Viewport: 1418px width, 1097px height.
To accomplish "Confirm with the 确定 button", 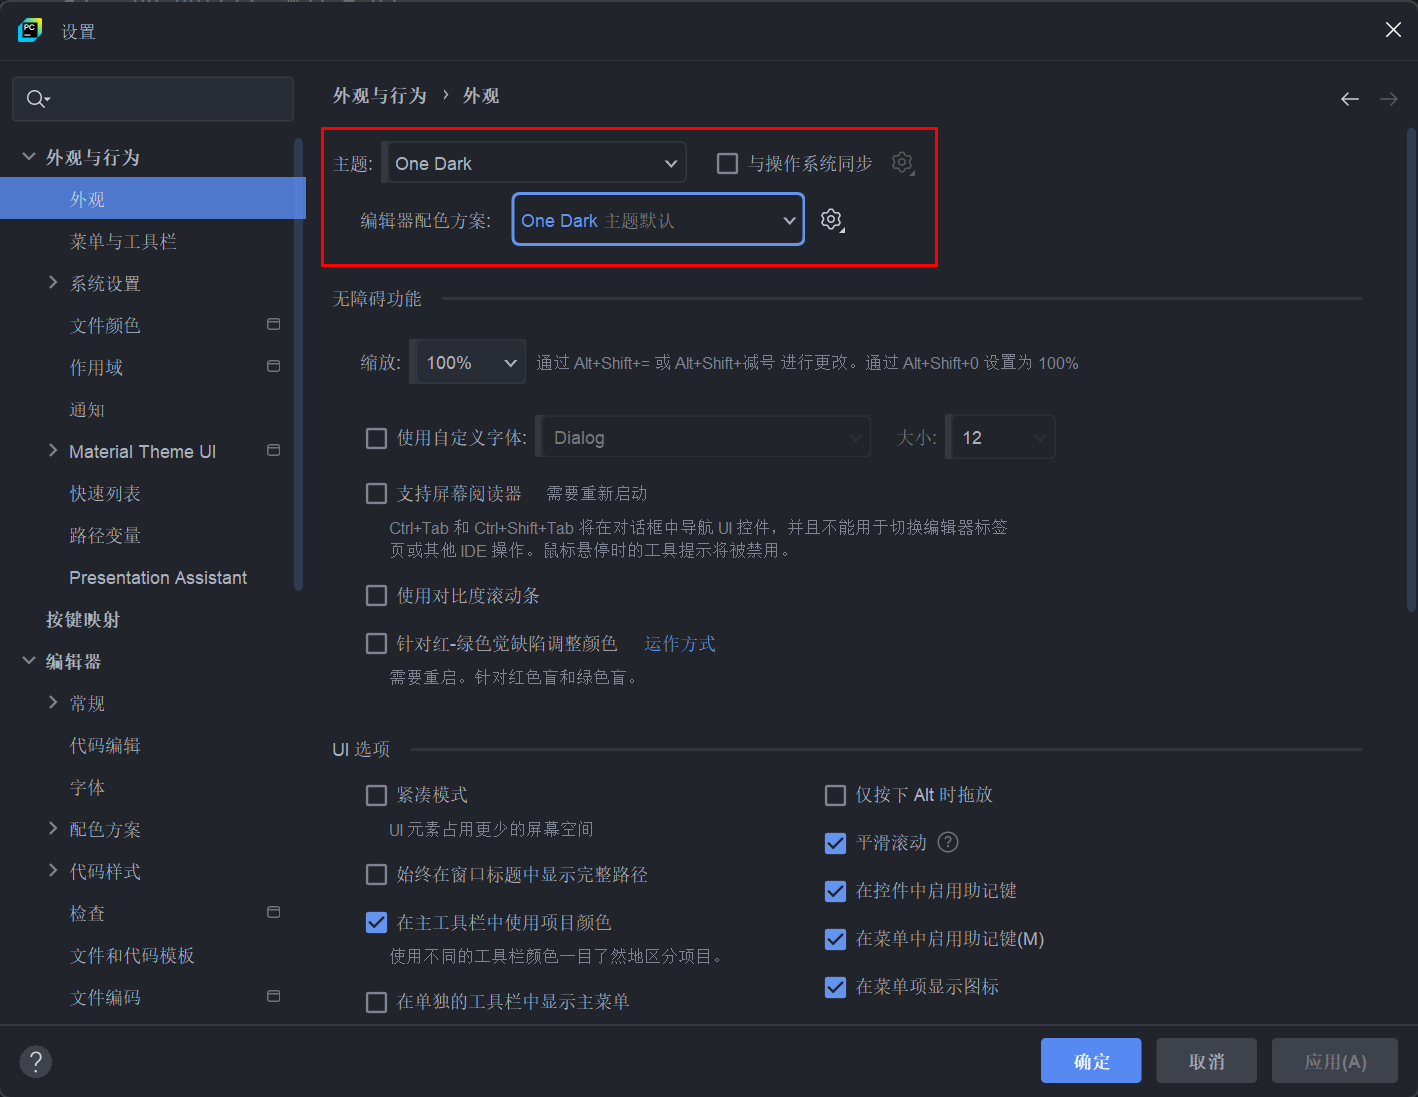I will coord(1091,1060).
